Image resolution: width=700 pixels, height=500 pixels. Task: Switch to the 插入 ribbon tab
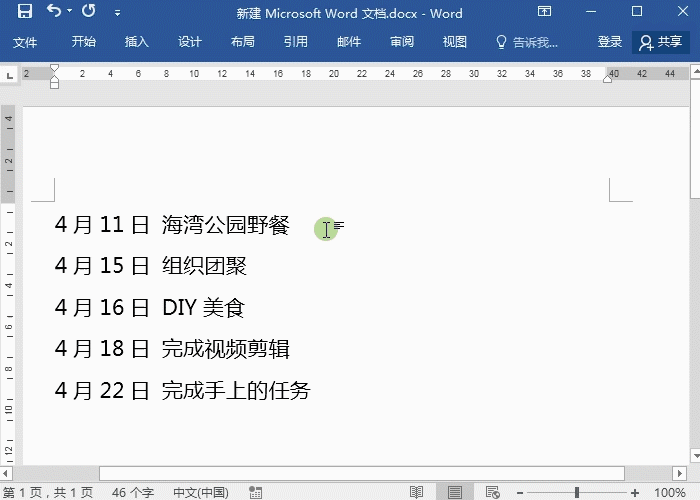137,42
